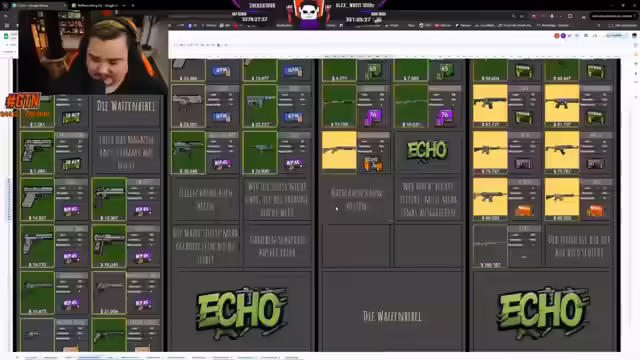Screen dimensions: 640x360
Task: Select grey pistol thumbnail priced $ 14.907
Action: [37, 199]
